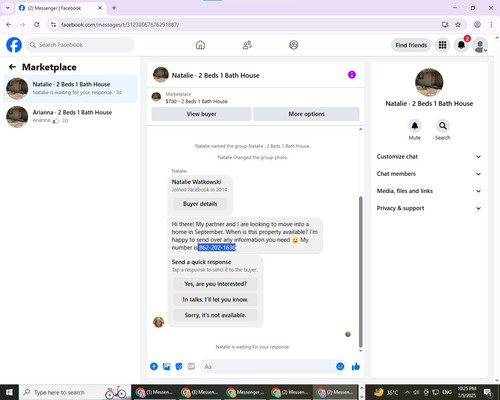Open the Friends icon in top navigation
This screenshot has width=500, height=400.
[247, 45]
